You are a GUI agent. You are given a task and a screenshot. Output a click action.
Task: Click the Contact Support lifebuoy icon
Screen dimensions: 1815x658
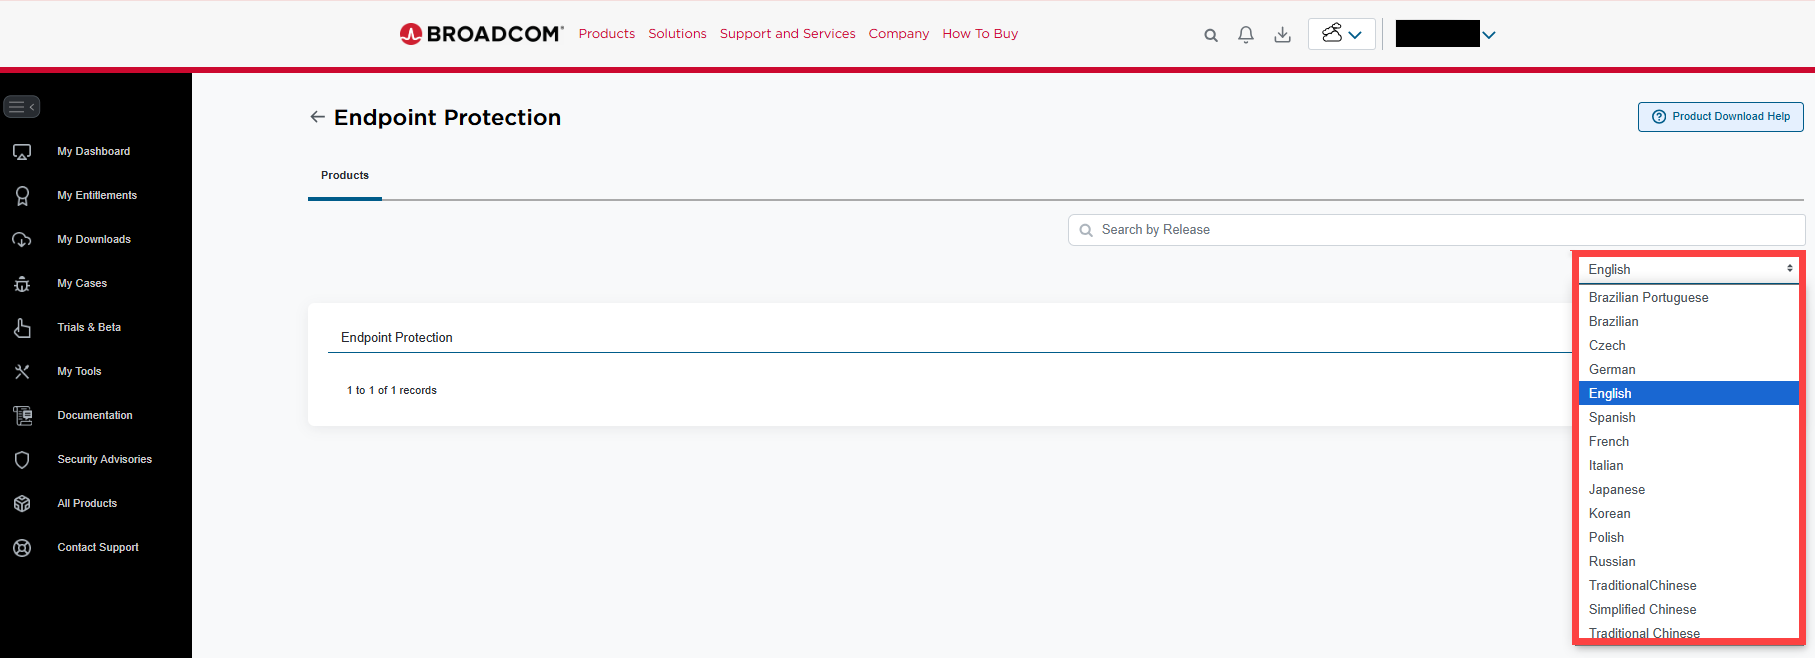[22, 548]
